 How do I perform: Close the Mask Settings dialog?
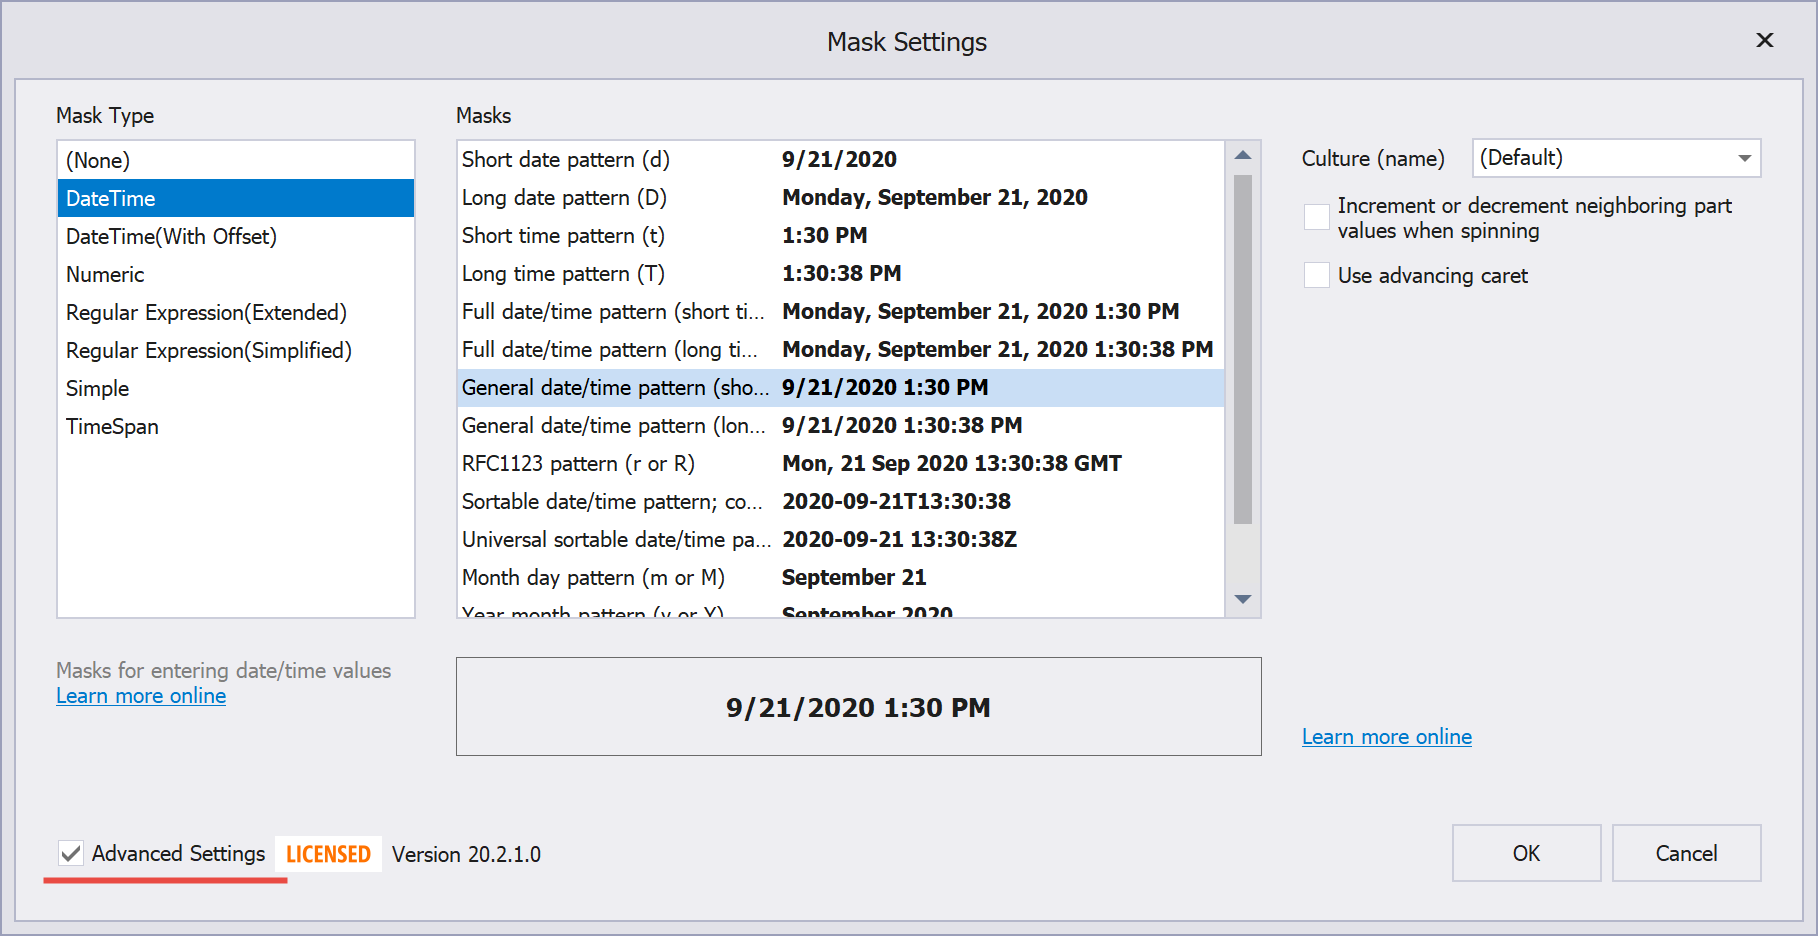click(1765, 40)
